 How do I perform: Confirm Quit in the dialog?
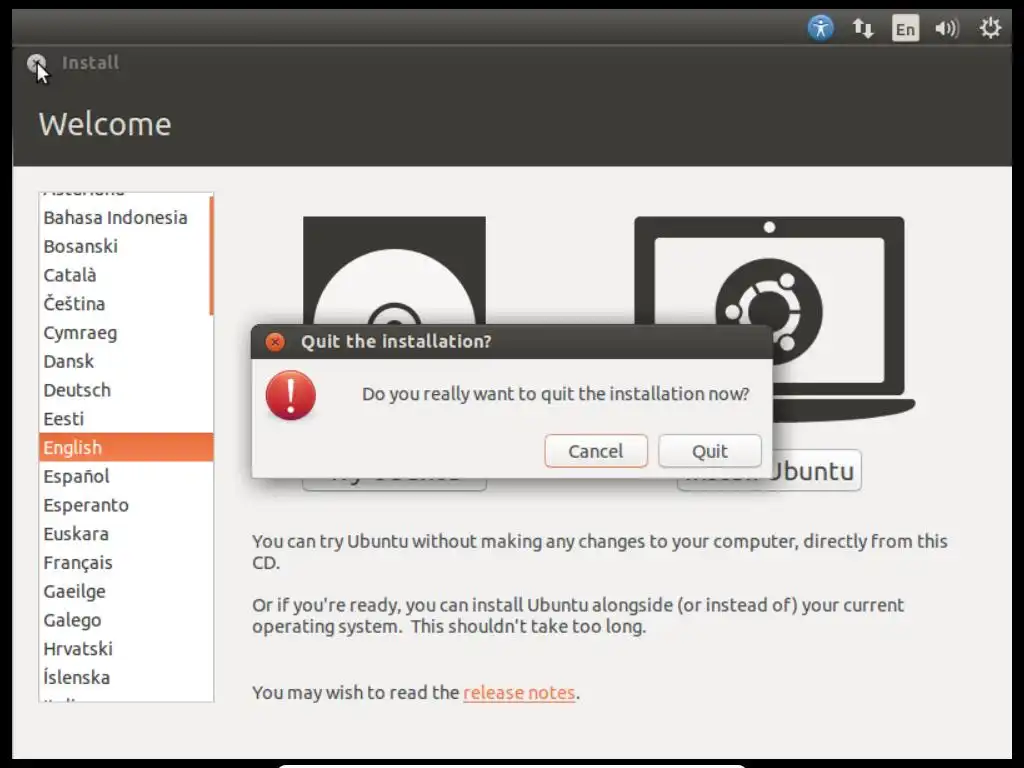[x=709, y=451]
